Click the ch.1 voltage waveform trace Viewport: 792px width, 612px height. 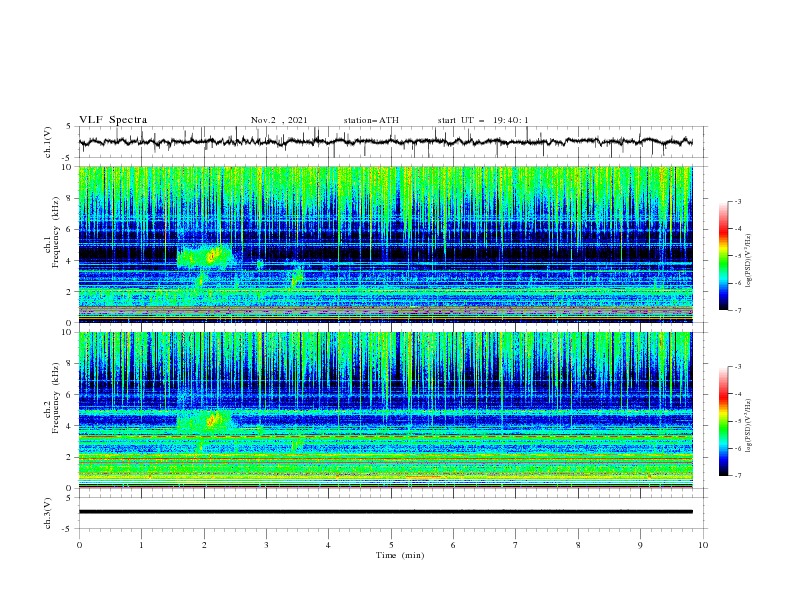[x=385, y=142]
